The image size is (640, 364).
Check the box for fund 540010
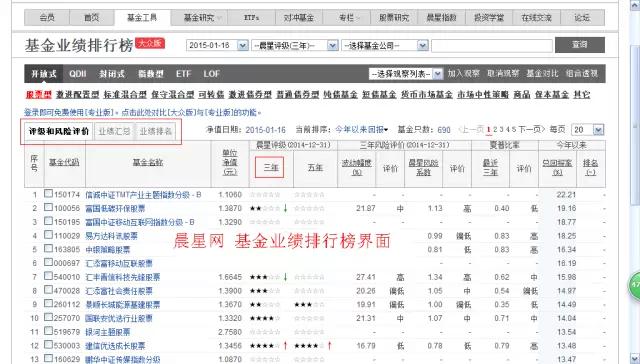(x=48, y=276)
